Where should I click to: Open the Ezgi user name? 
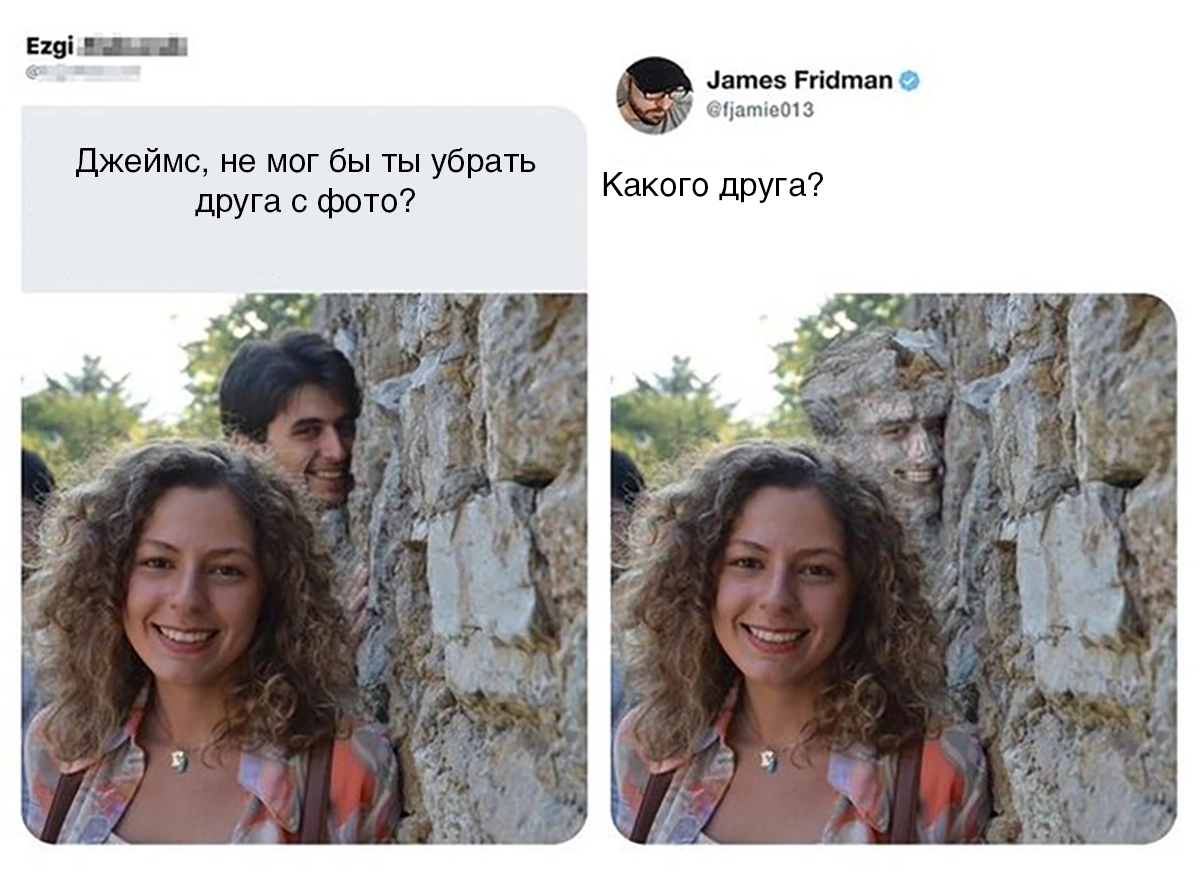(46, 45)
